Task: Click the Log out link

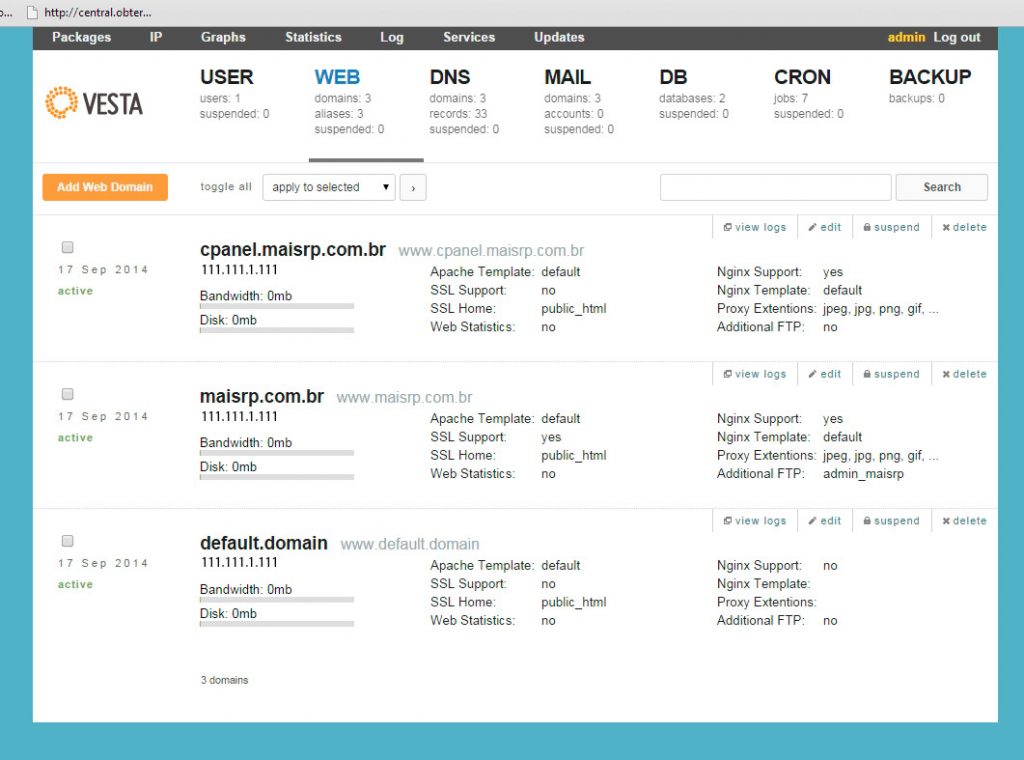Action: coord(957,37)
